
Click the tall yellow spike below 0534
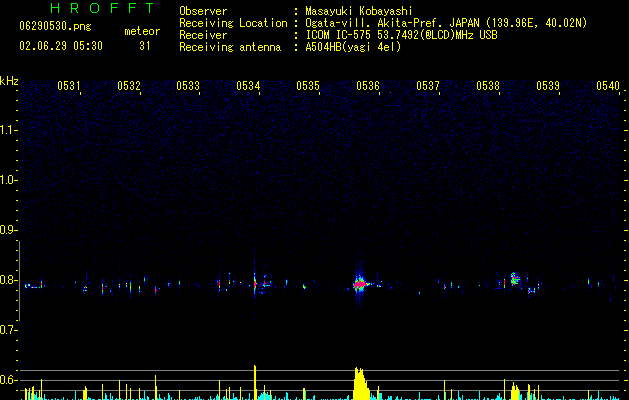coord(255,382)
